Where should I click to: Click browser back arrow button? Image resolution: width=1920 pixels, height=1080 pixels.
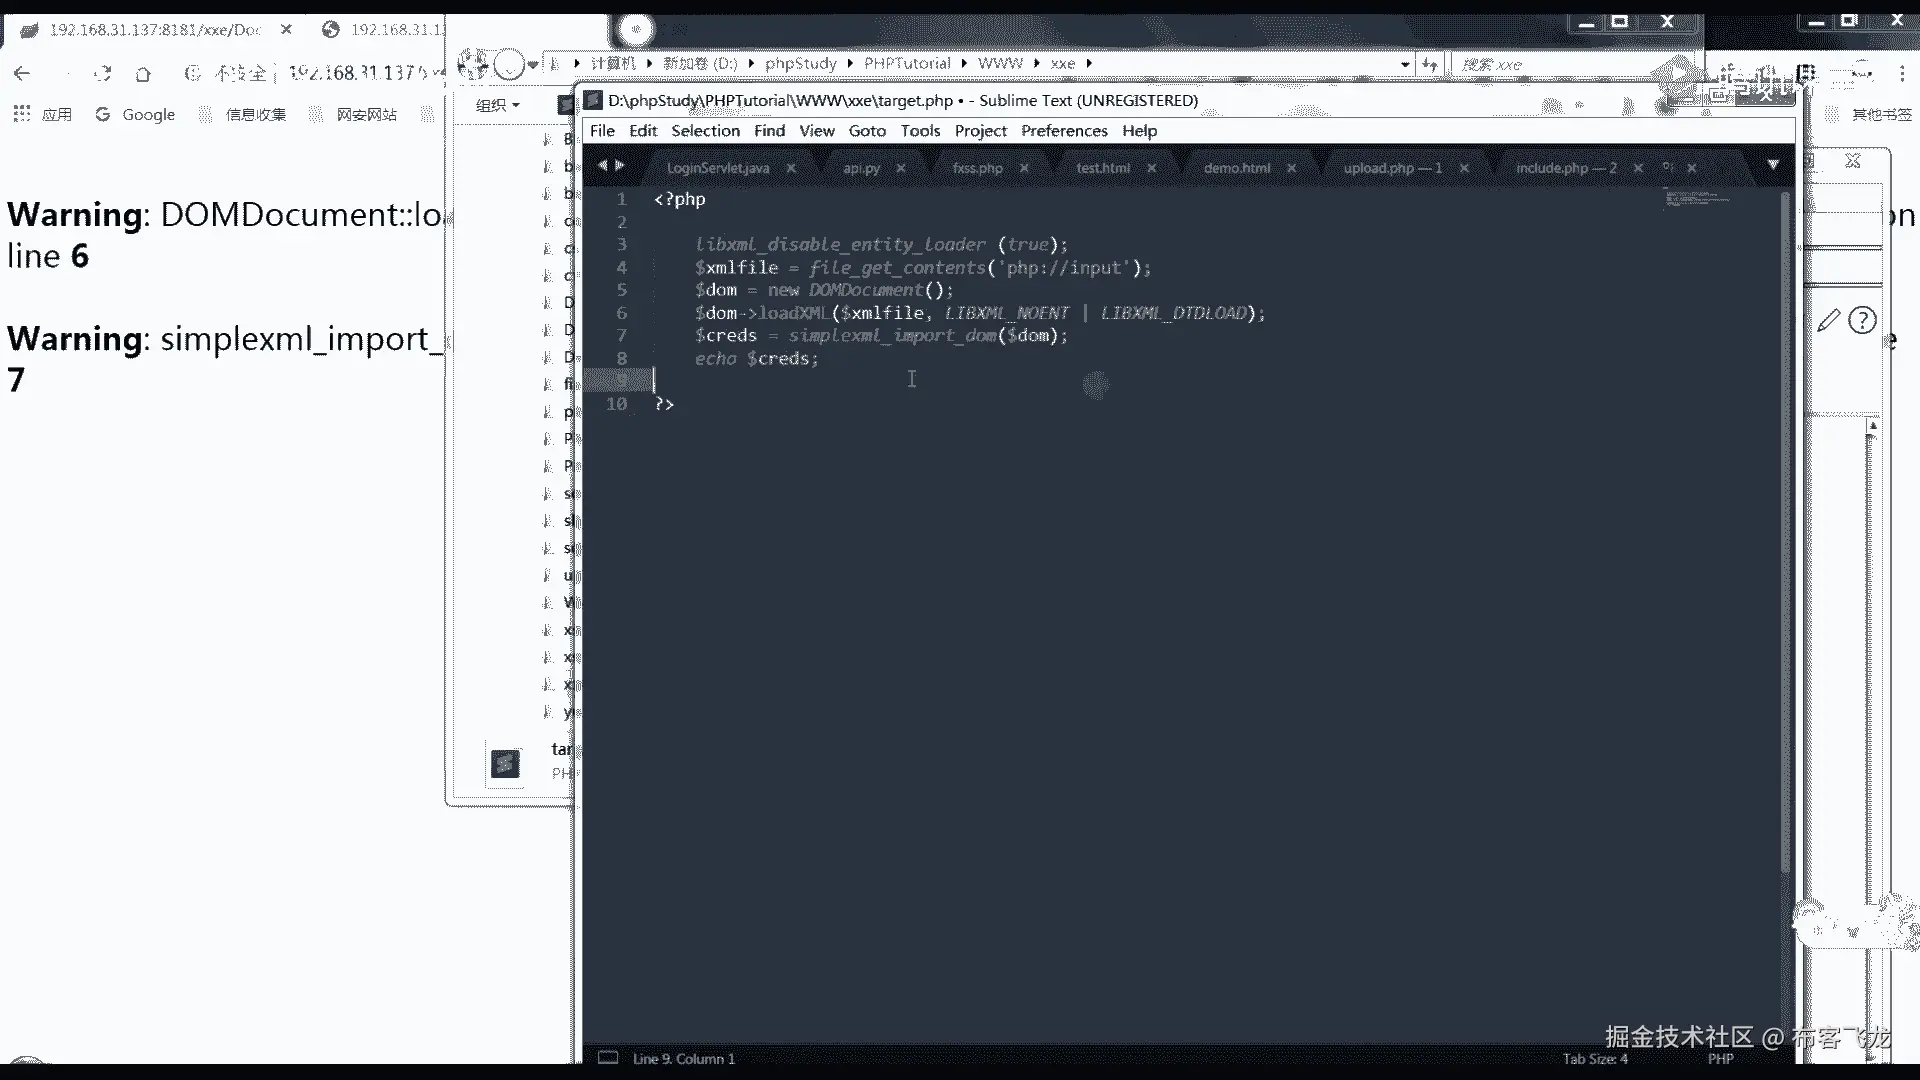tap(22, 73)
